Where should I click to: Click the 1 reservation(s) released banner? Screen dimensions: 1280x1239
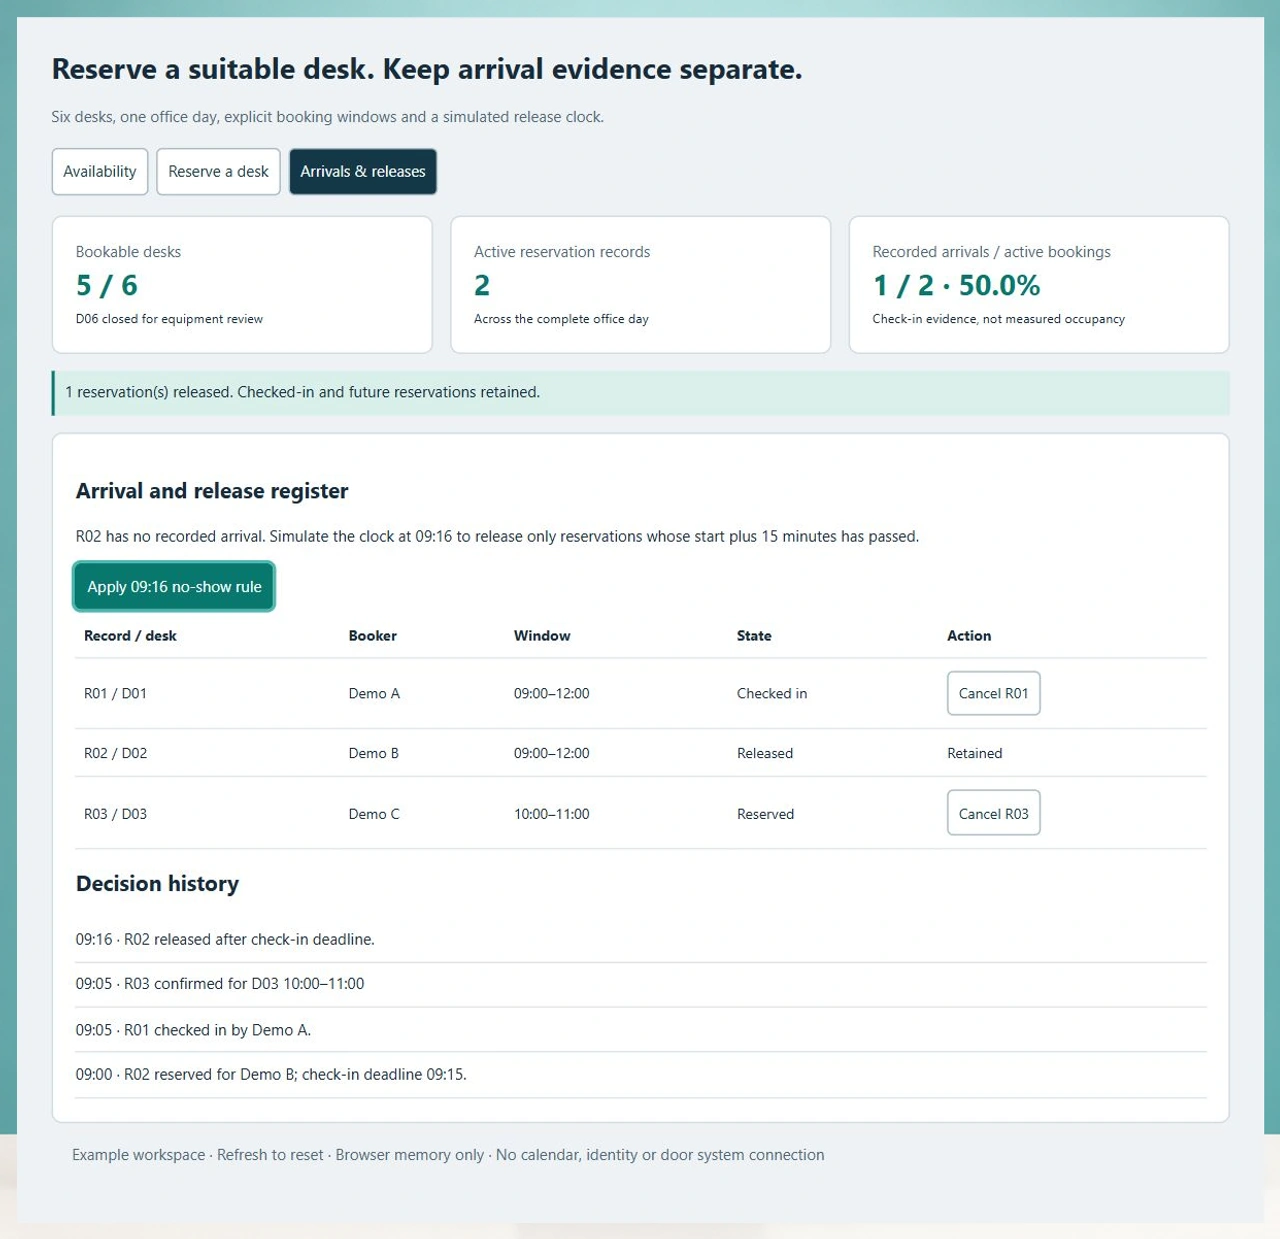[x=641, y=393]
